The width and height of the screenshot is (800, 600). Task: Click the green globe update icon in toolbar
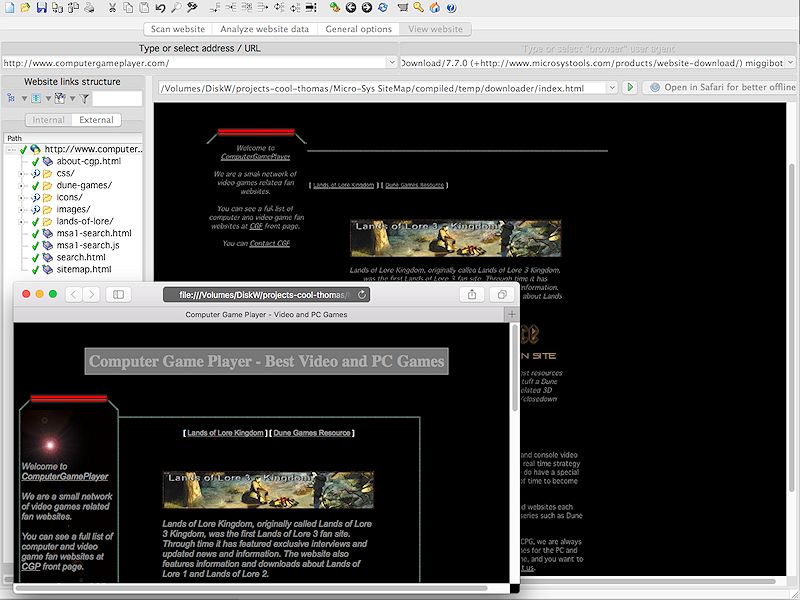pos(335,8)
